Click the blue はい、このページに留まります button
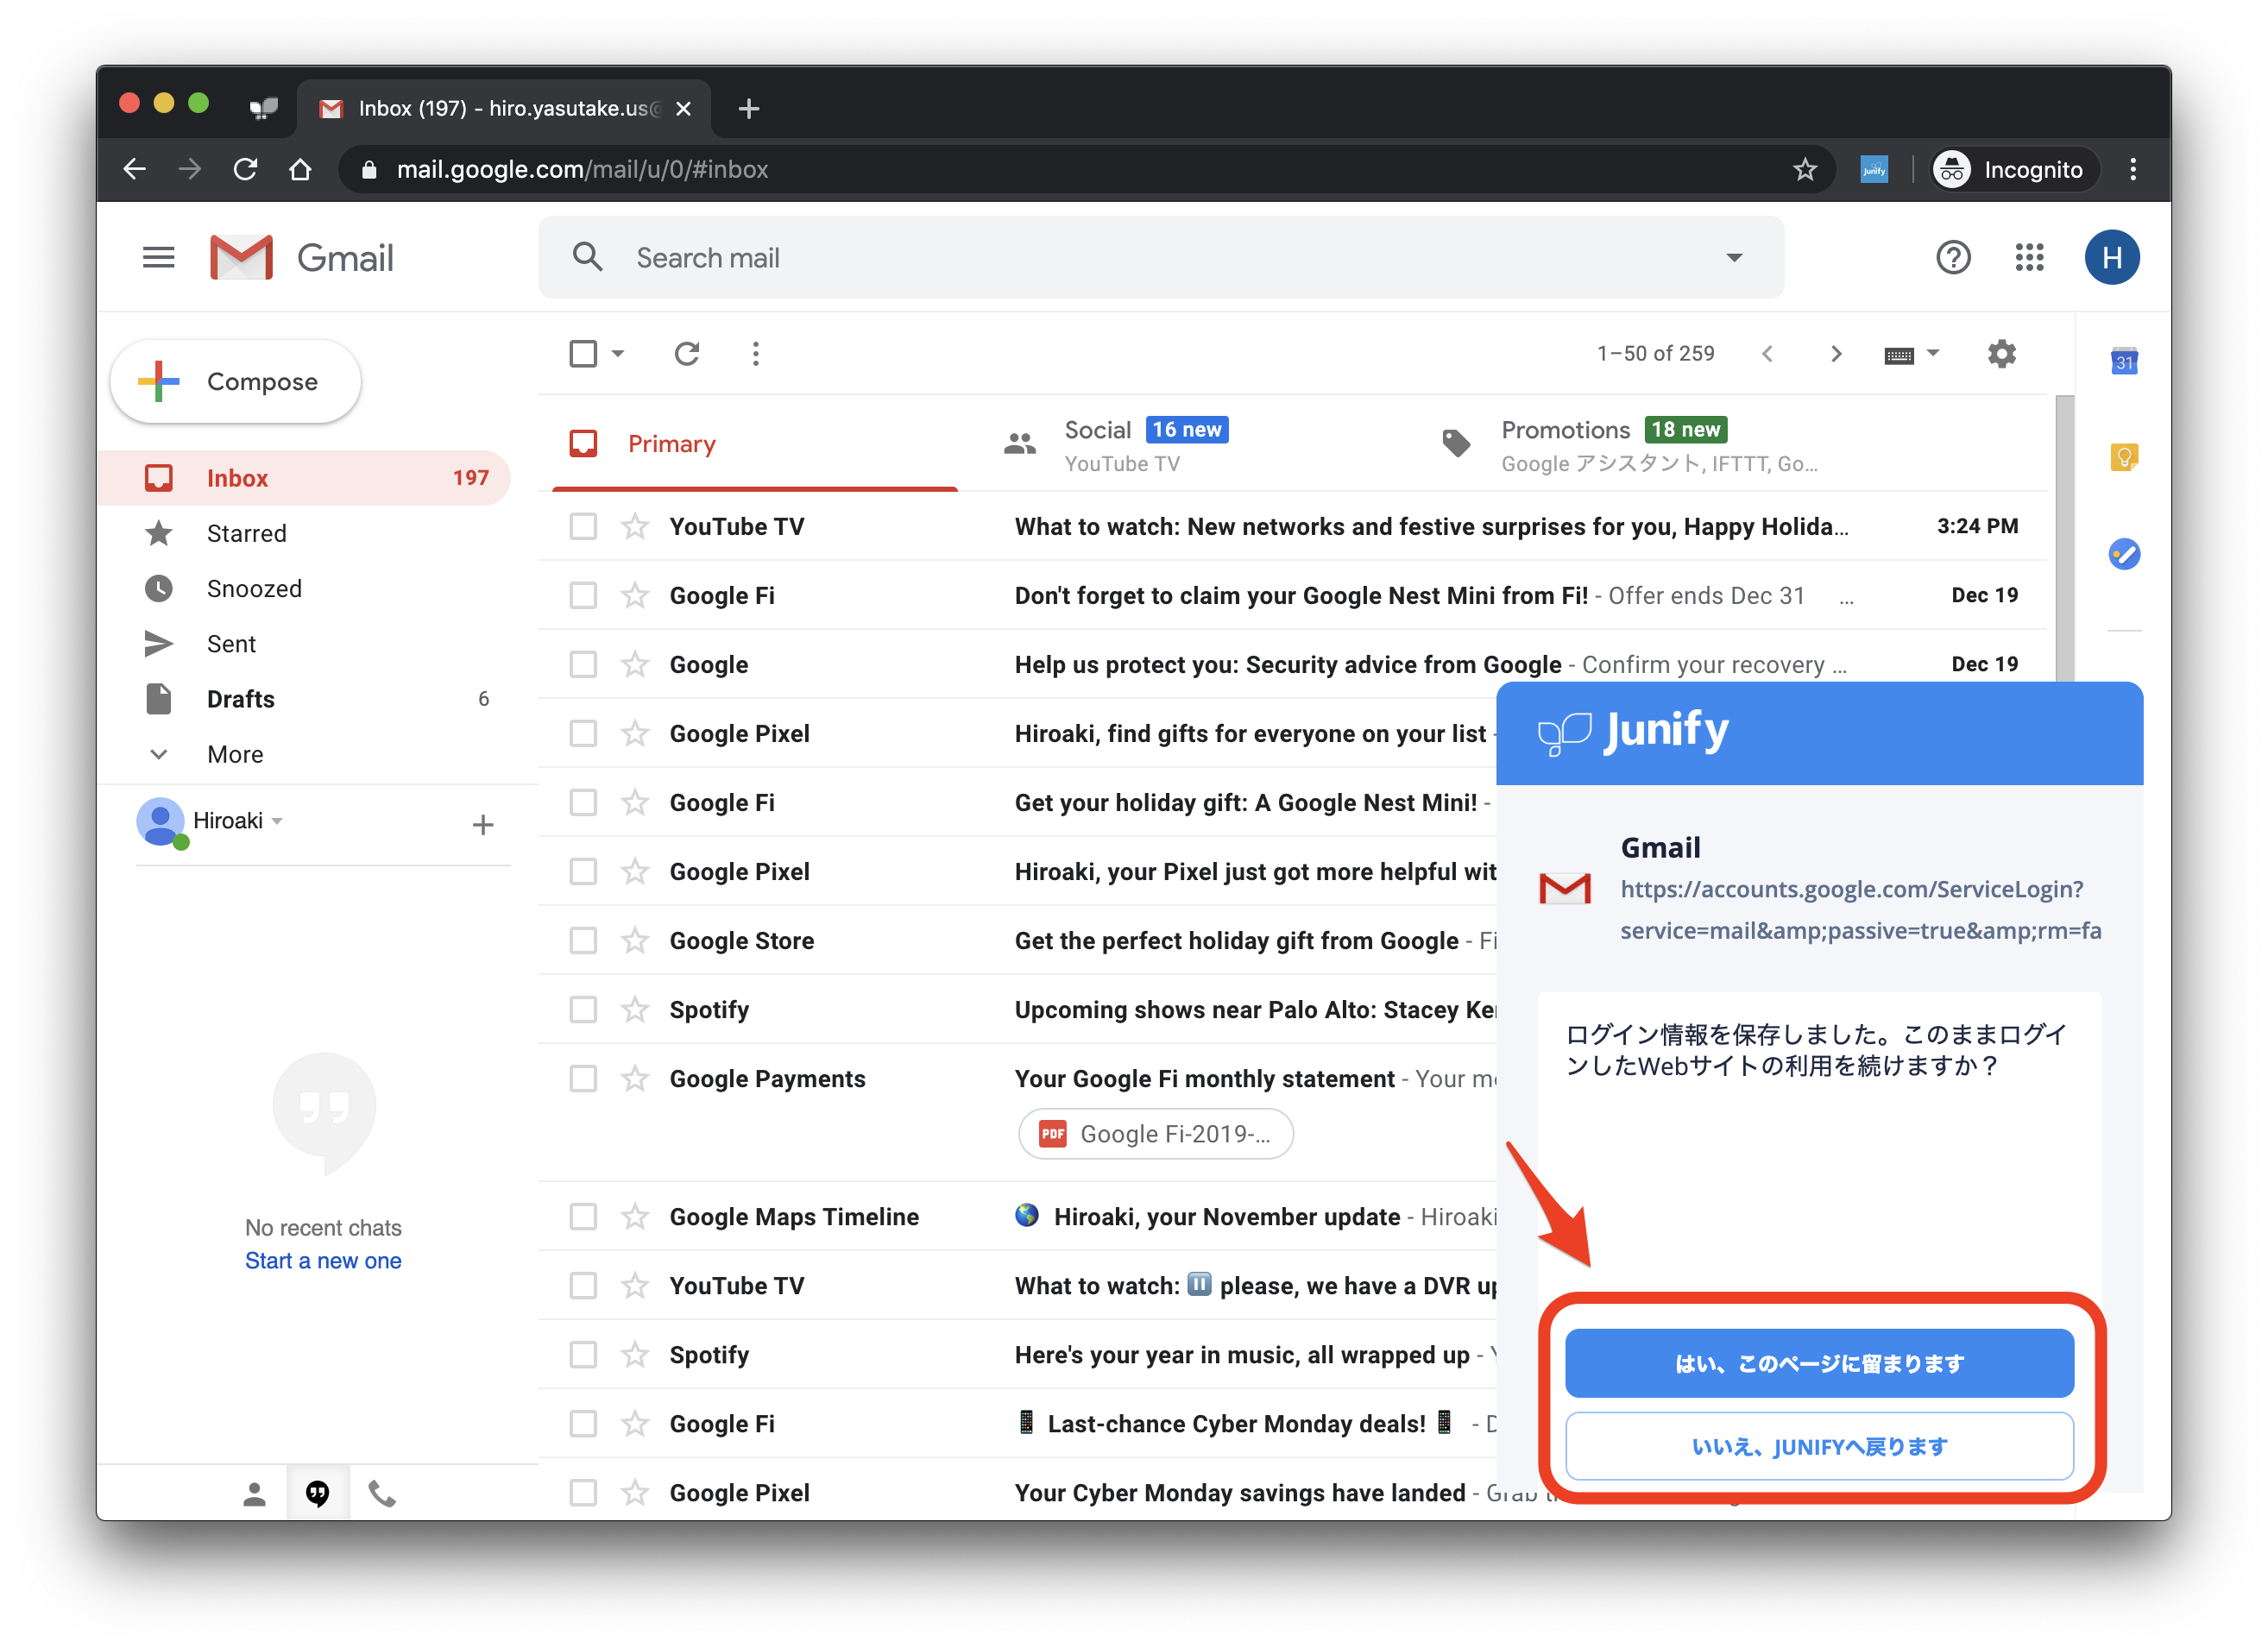2268x1648 pixels. click(1819, 1363)
